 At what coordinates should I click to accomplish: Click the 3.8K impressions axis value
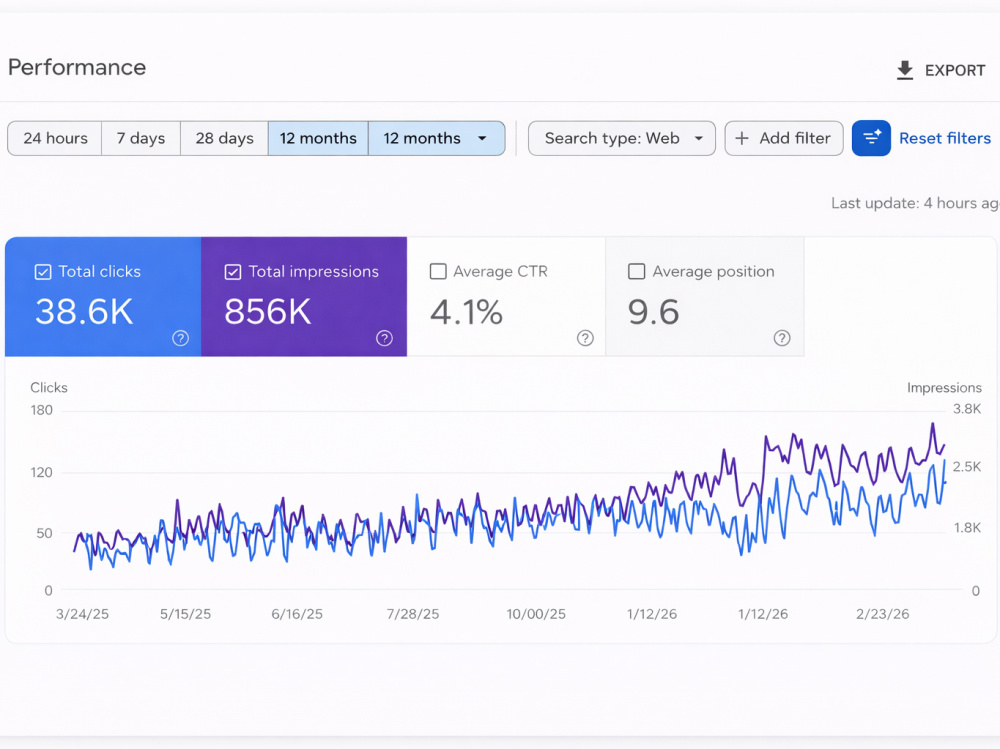click(967, 409)
